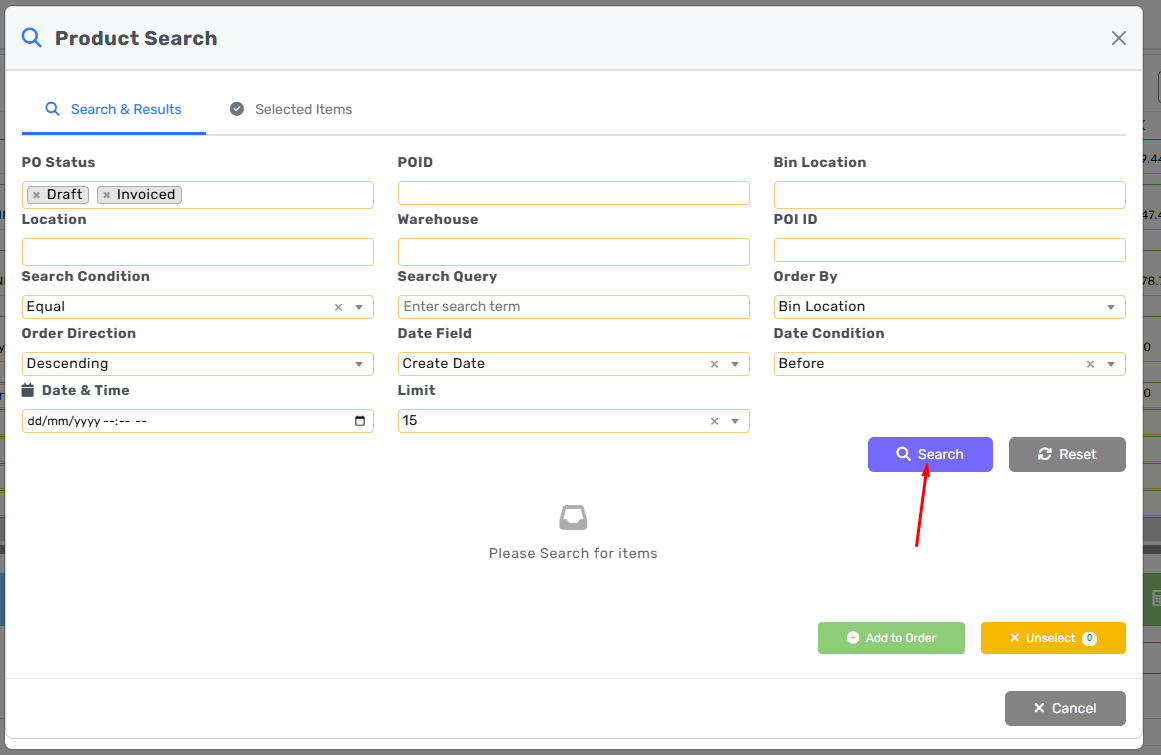Open the calendar picker for Date & Time
Viewport: 1161px width, 755px height.
[x=360, y=421]
